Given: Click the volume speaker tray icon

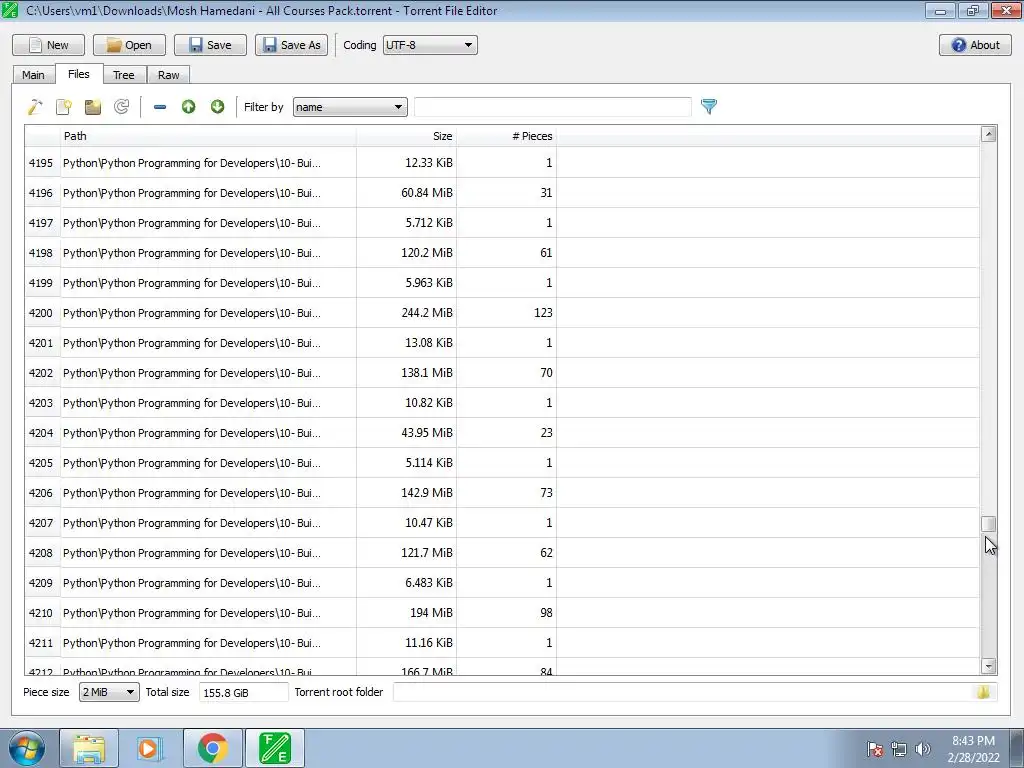Looking at the screenshot, I should 922,749.
